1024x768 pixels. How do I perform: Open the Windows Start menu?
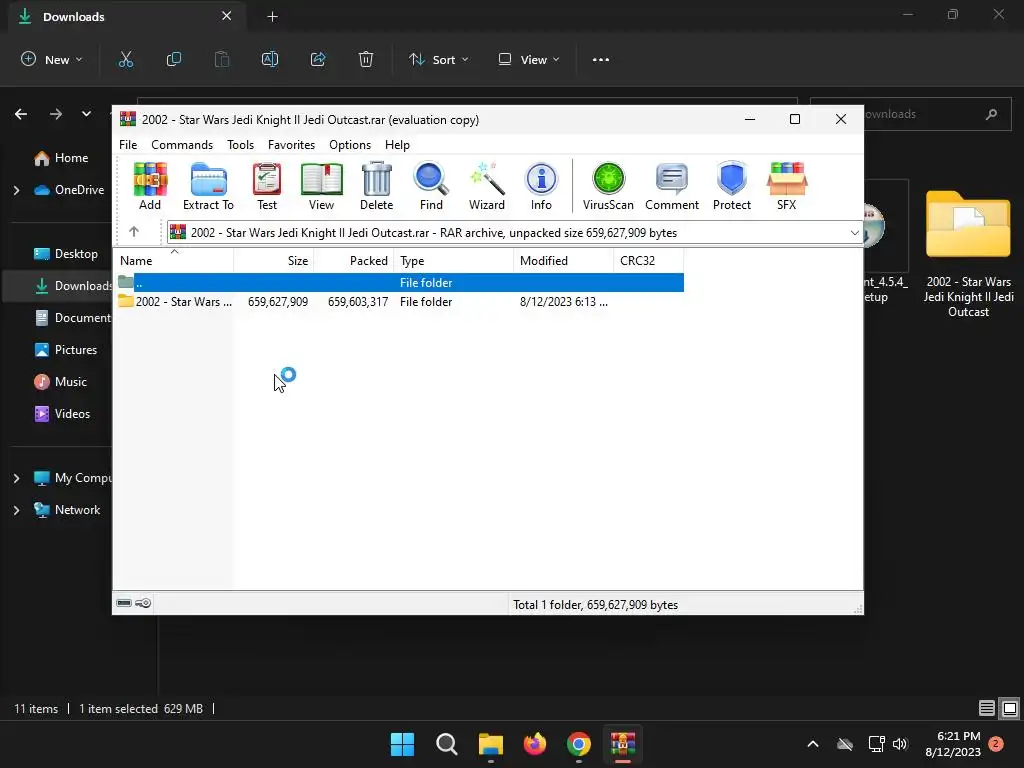point(402,744)
